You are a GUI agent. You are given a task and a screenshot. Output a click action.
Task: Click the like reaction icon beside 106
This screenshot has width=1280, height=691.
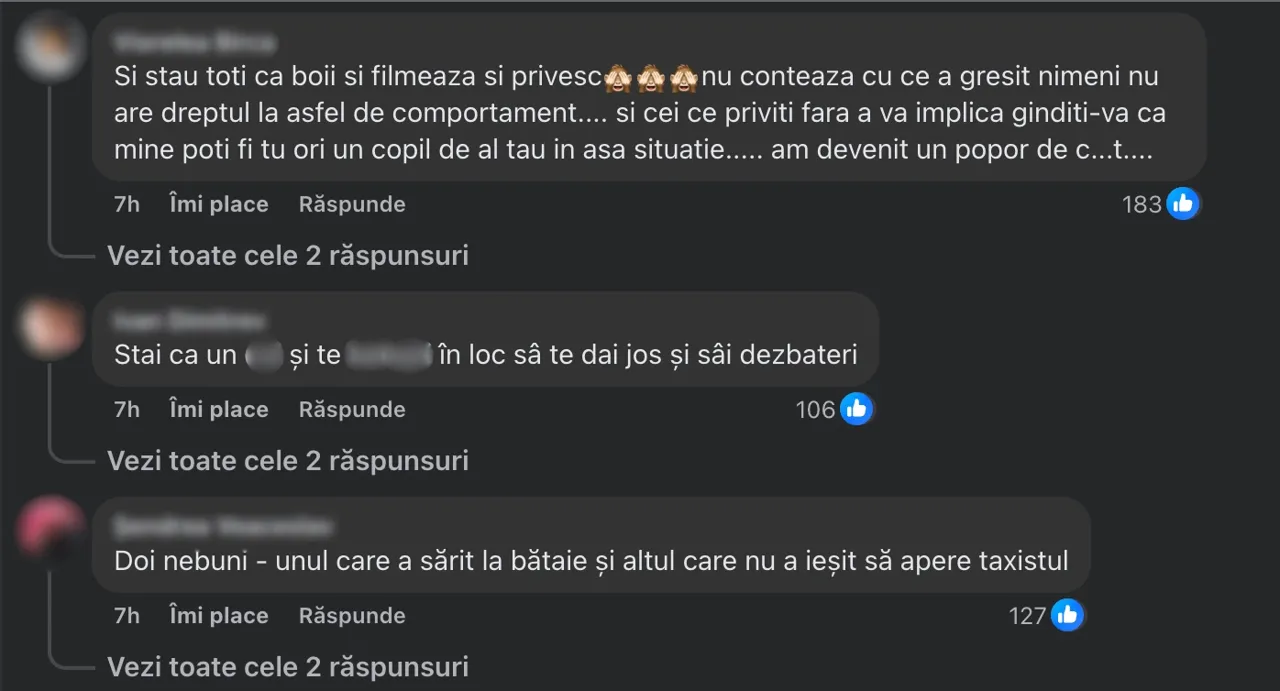pos(856,409)
